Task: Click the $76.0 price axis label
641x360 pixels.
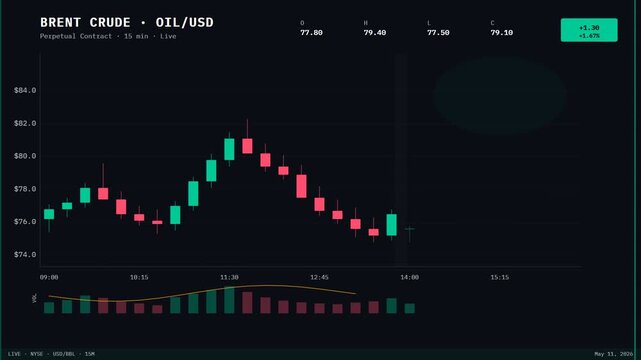Action: click(25, 221)
